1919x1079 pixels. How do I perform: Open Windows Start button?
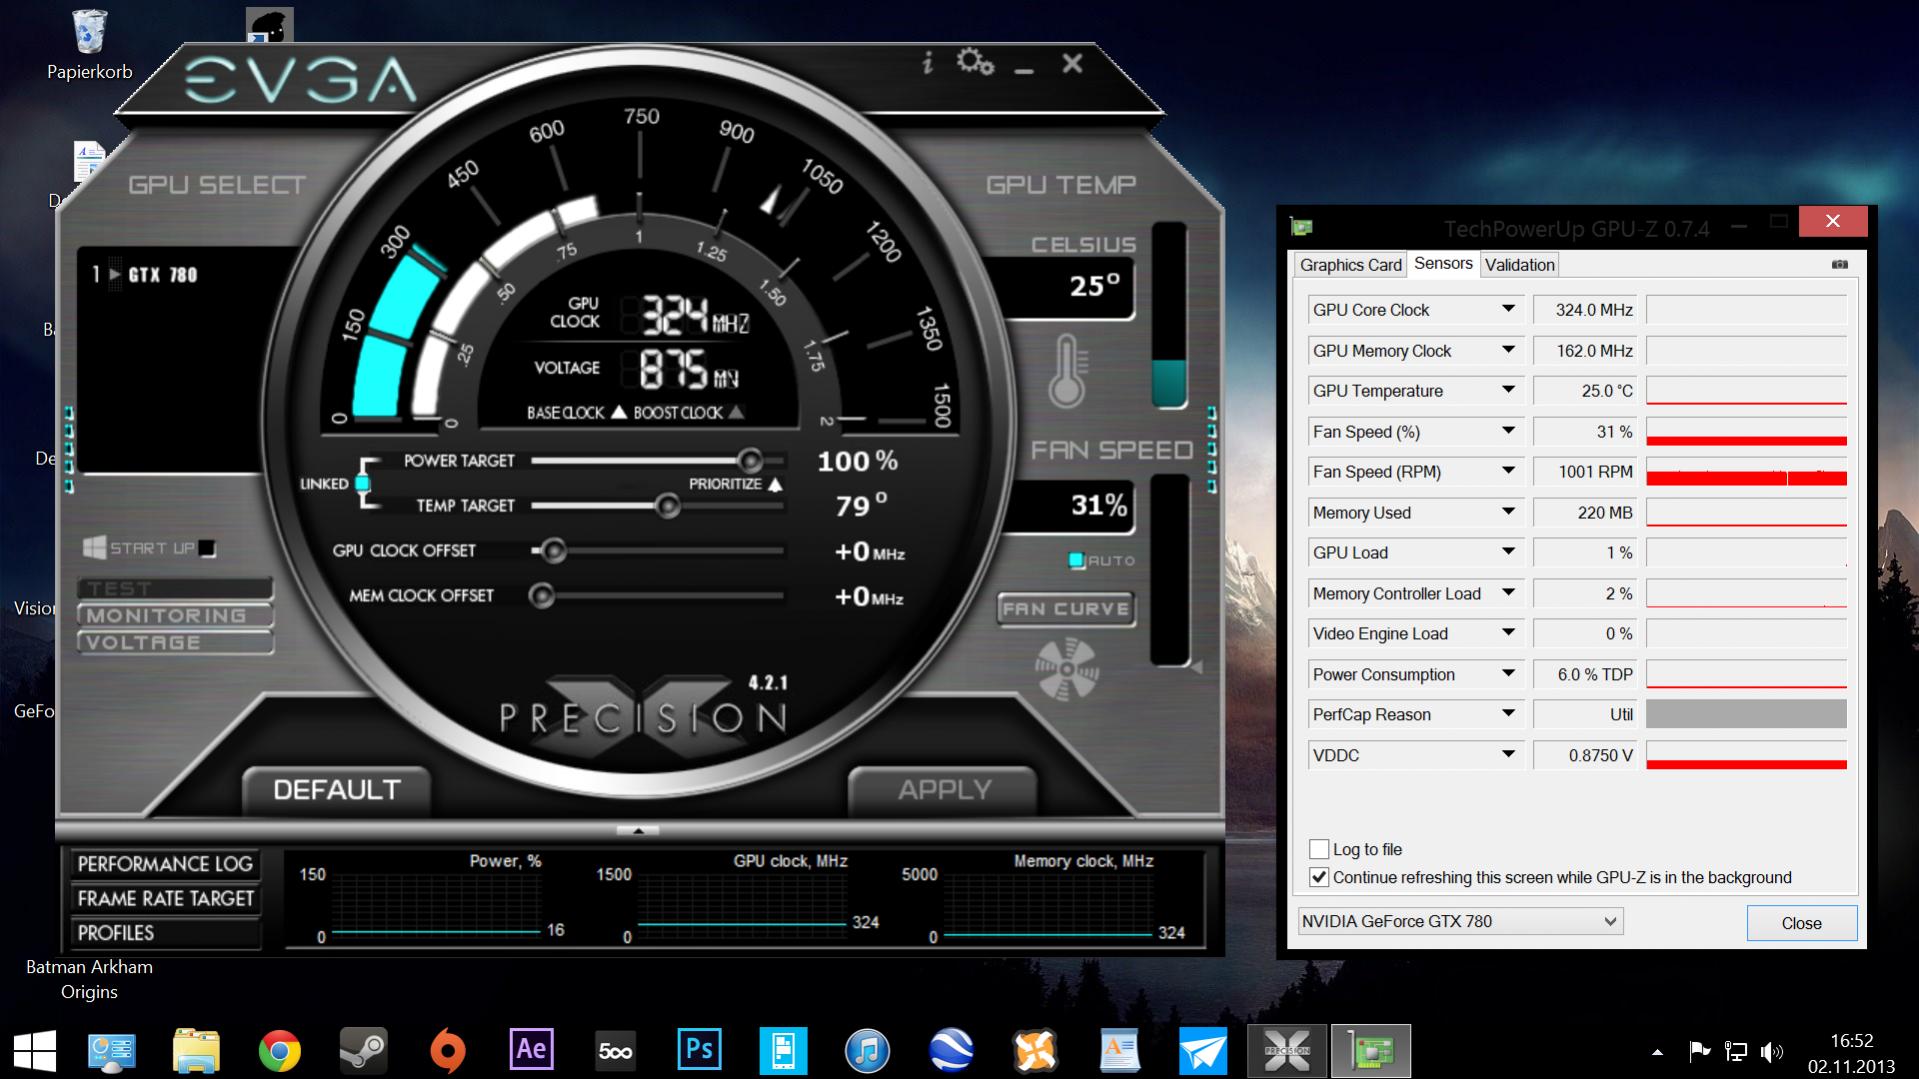[35, 1051]
